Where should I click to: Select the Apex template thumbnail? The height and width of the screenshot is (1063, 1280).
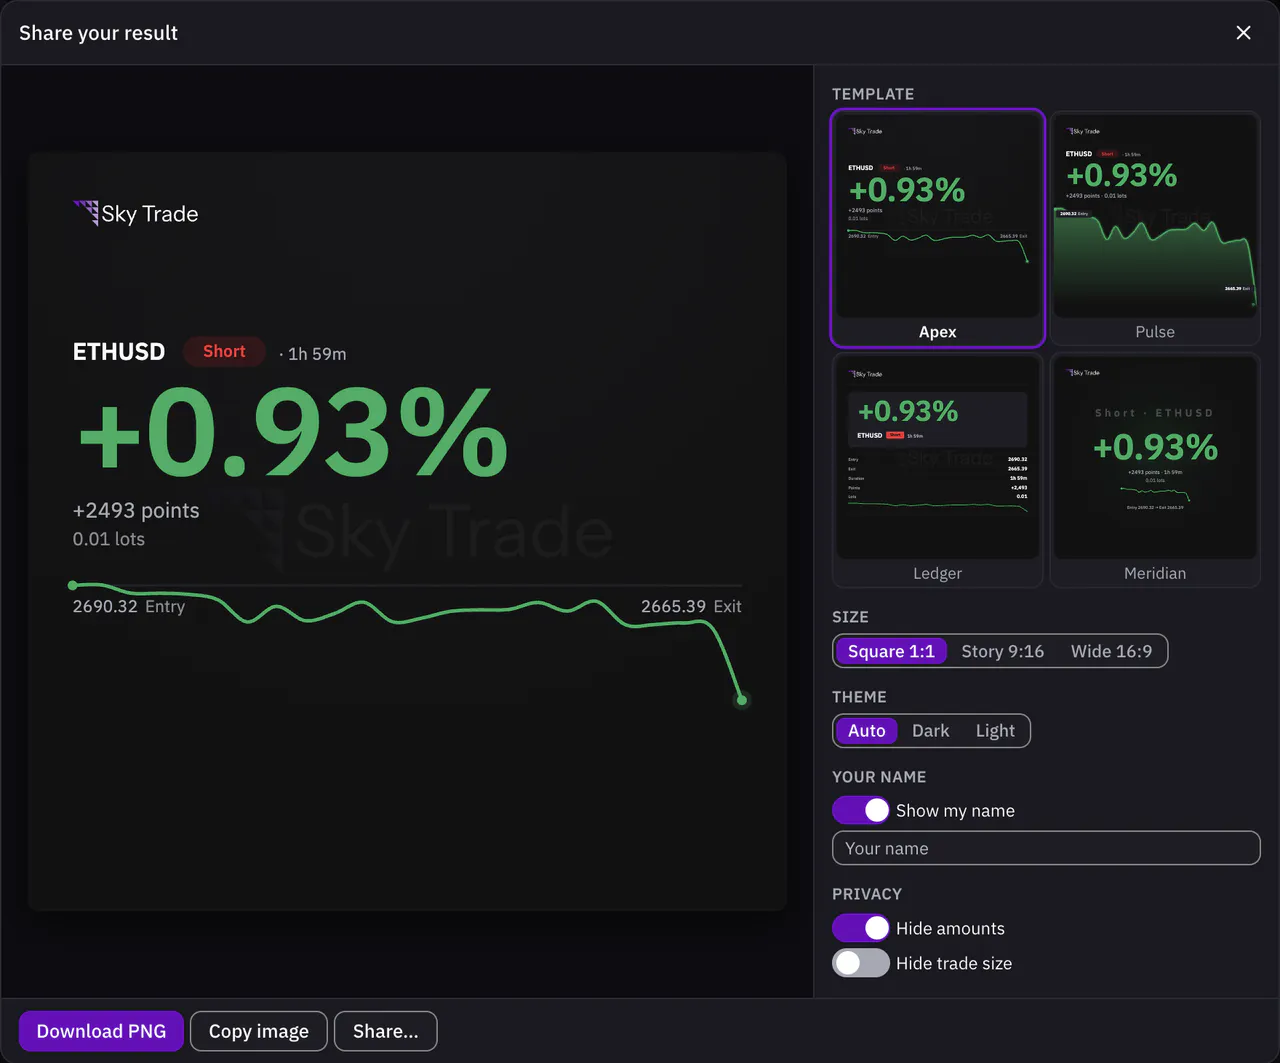point(938,228)
